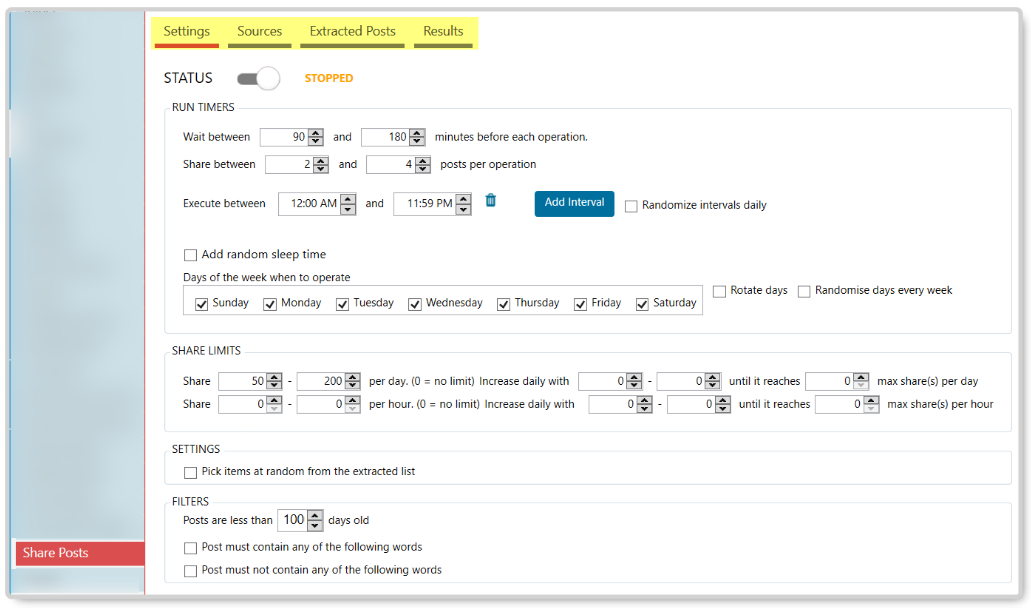Uncheck the Friday checkbox

tap(580, 304)
